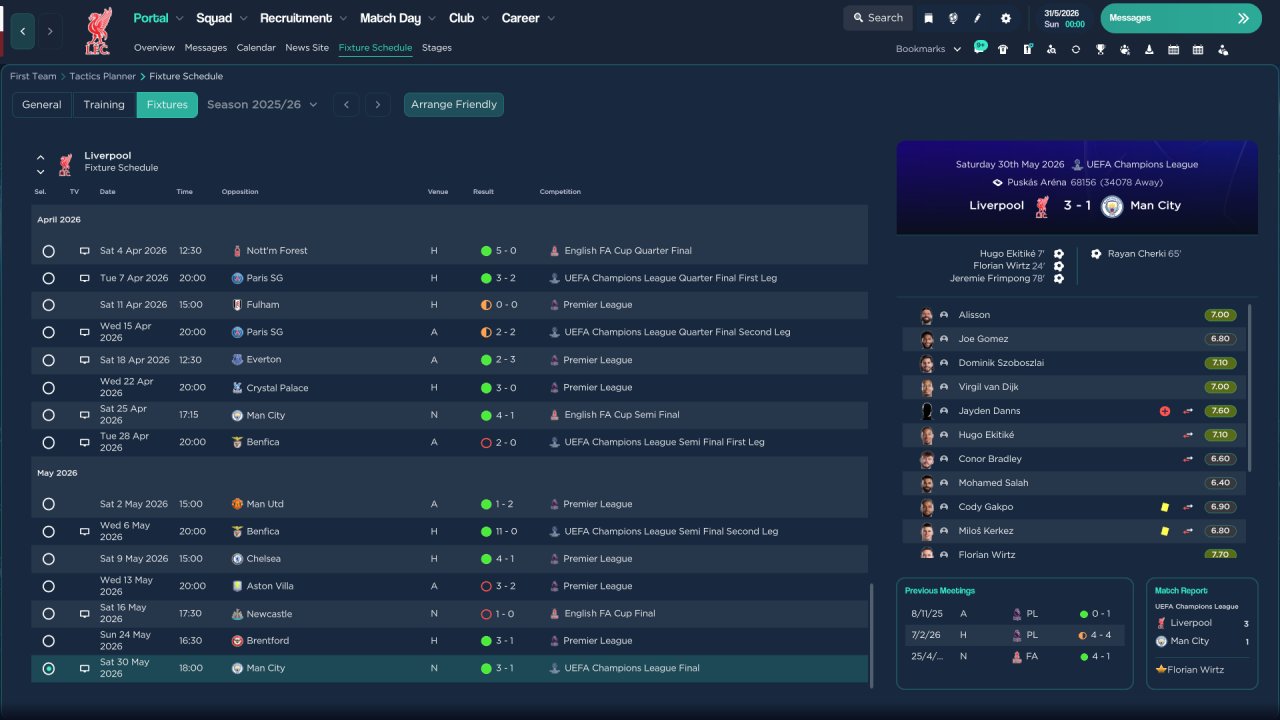Click the training cone icon in bookmarks bar
Image resolution: width=1280 pixels, height=720 pixels.
[1149, 49]
